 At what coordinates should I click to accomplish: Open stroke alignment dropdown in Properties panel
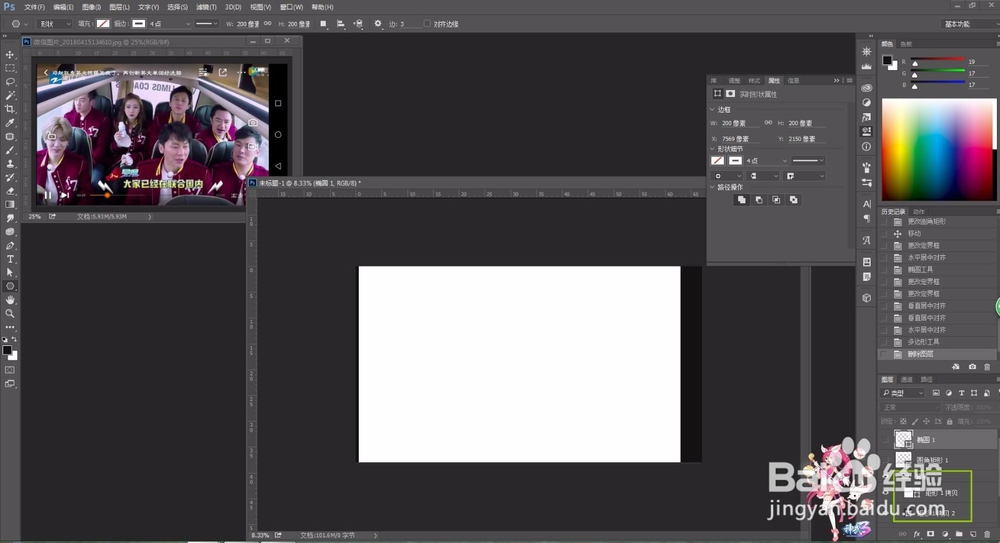coord(726,176)
